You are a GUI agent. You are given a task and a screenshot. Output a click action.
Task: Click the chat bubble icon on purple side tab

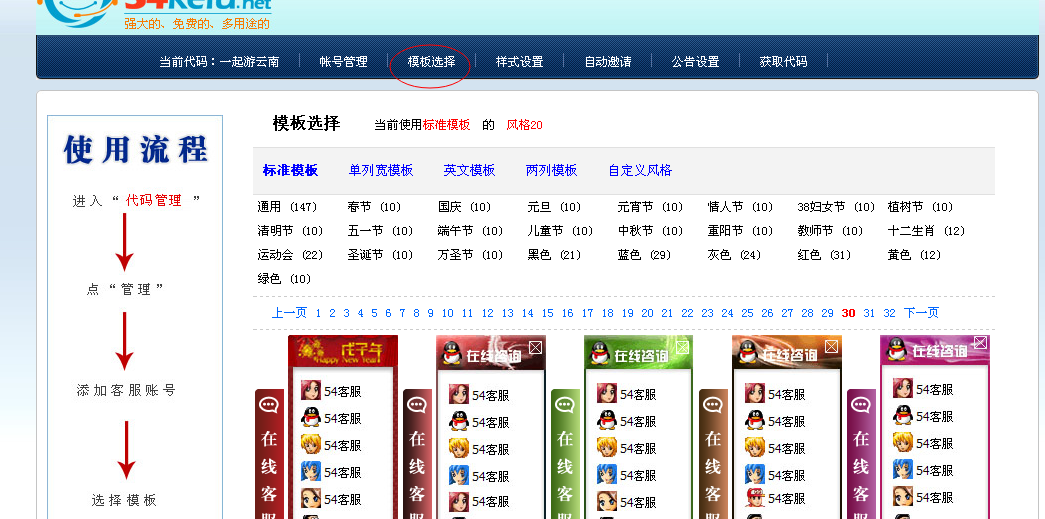coord(861,405)
